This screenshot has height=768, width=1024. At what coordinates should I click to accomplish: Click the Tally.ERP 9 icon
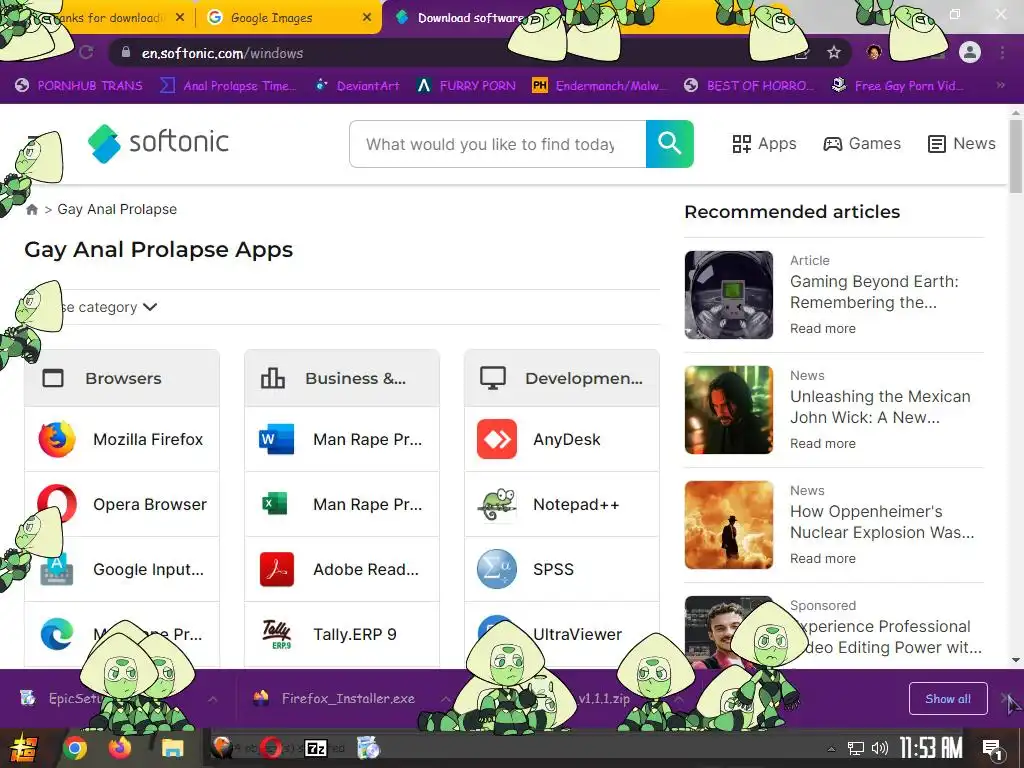(x=276, y=634)
